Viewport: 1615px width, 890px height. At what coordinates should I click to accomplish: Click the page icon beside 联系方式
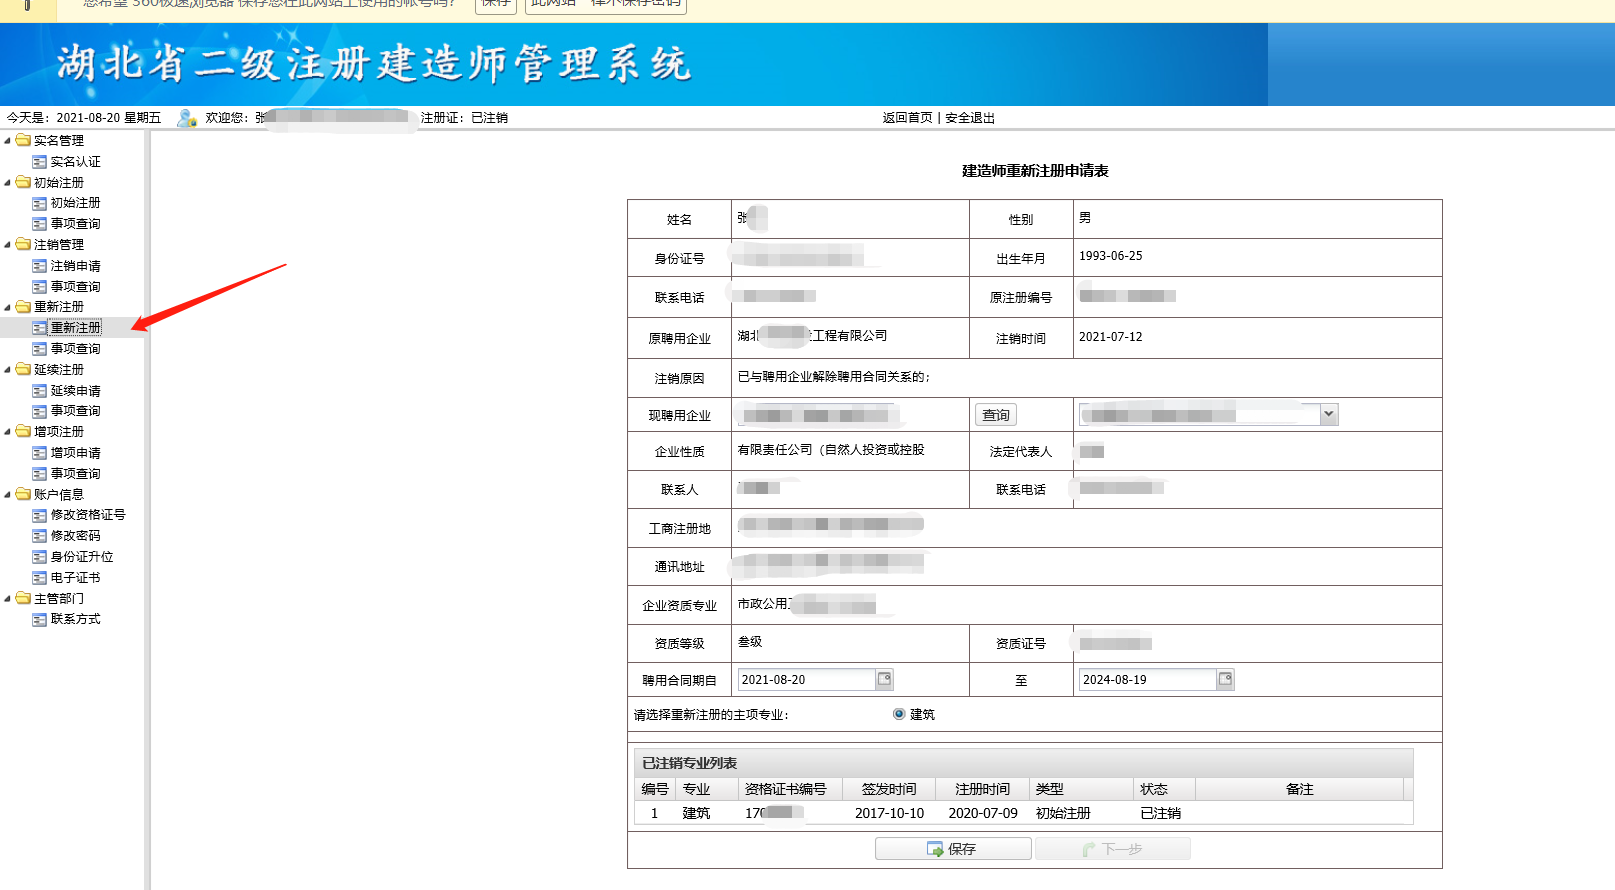[39, 619]
